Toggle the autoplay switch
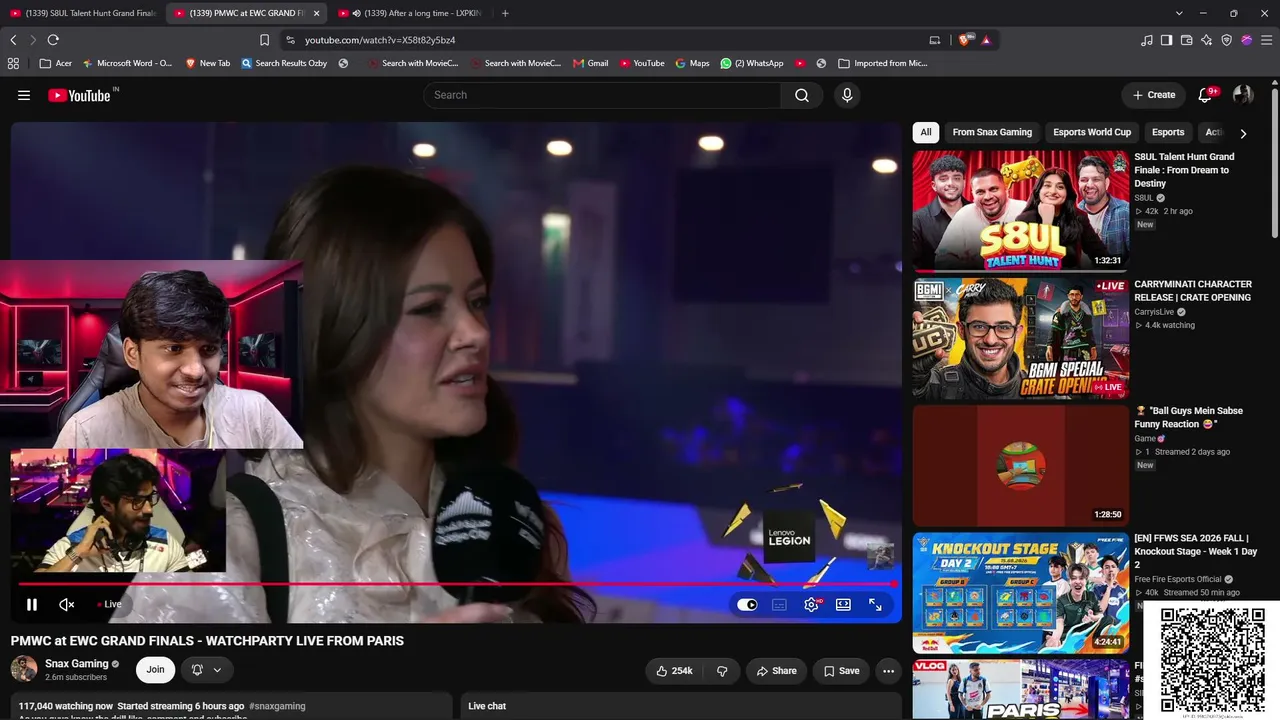The image size is (1280, 720). point(747,604)
